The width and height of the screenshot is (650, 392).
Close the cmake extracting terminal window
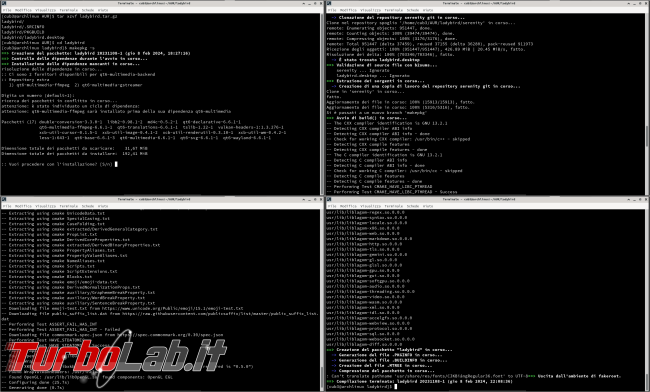tap(321, 199)
